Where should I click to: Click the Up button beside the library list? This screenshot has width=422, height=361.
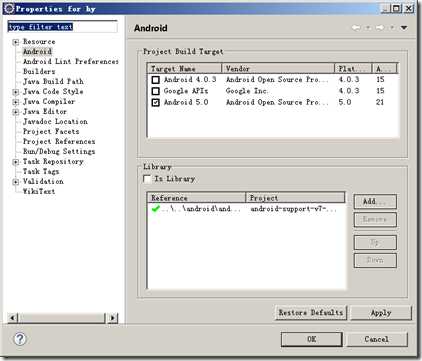pyautogui.click(x=375, y=242)
